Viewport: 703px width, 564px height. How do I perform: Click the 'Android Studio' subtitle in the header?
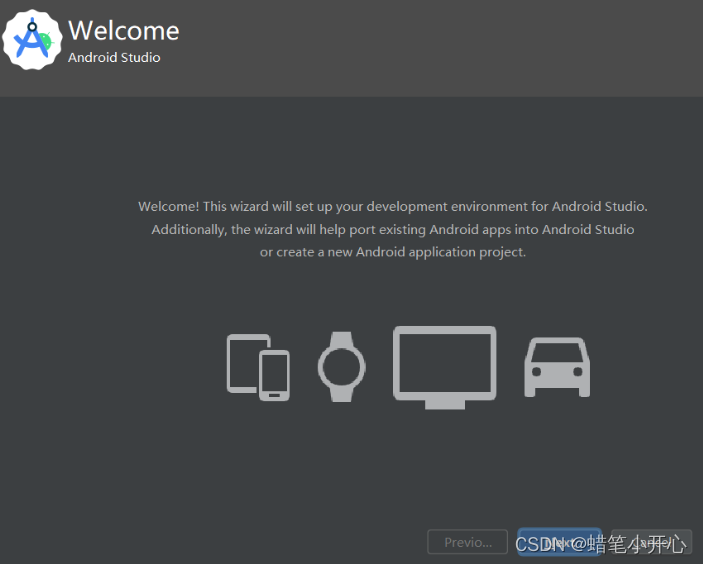(x=114, y=57)
